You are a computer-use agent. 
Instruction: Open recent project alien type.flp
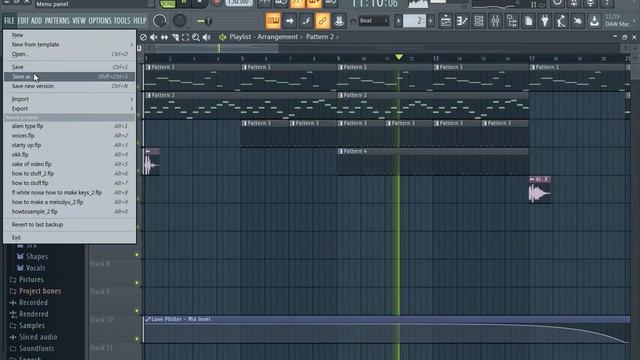(69, 126)
